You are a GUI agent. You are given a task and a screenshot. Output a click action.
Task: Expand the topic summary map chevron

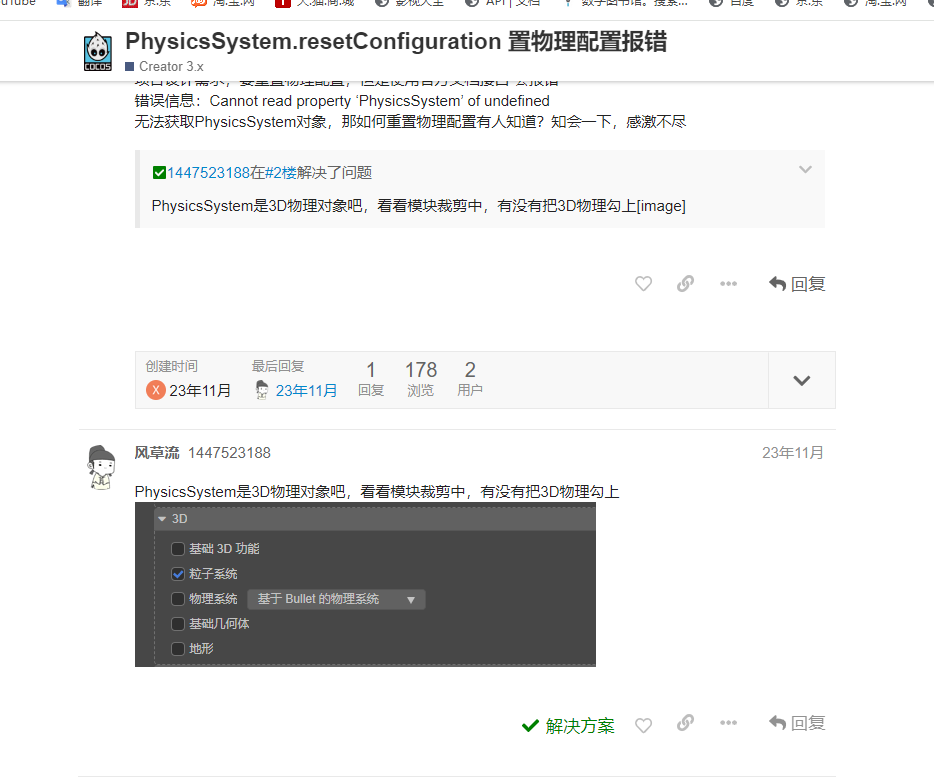[802, 380]
